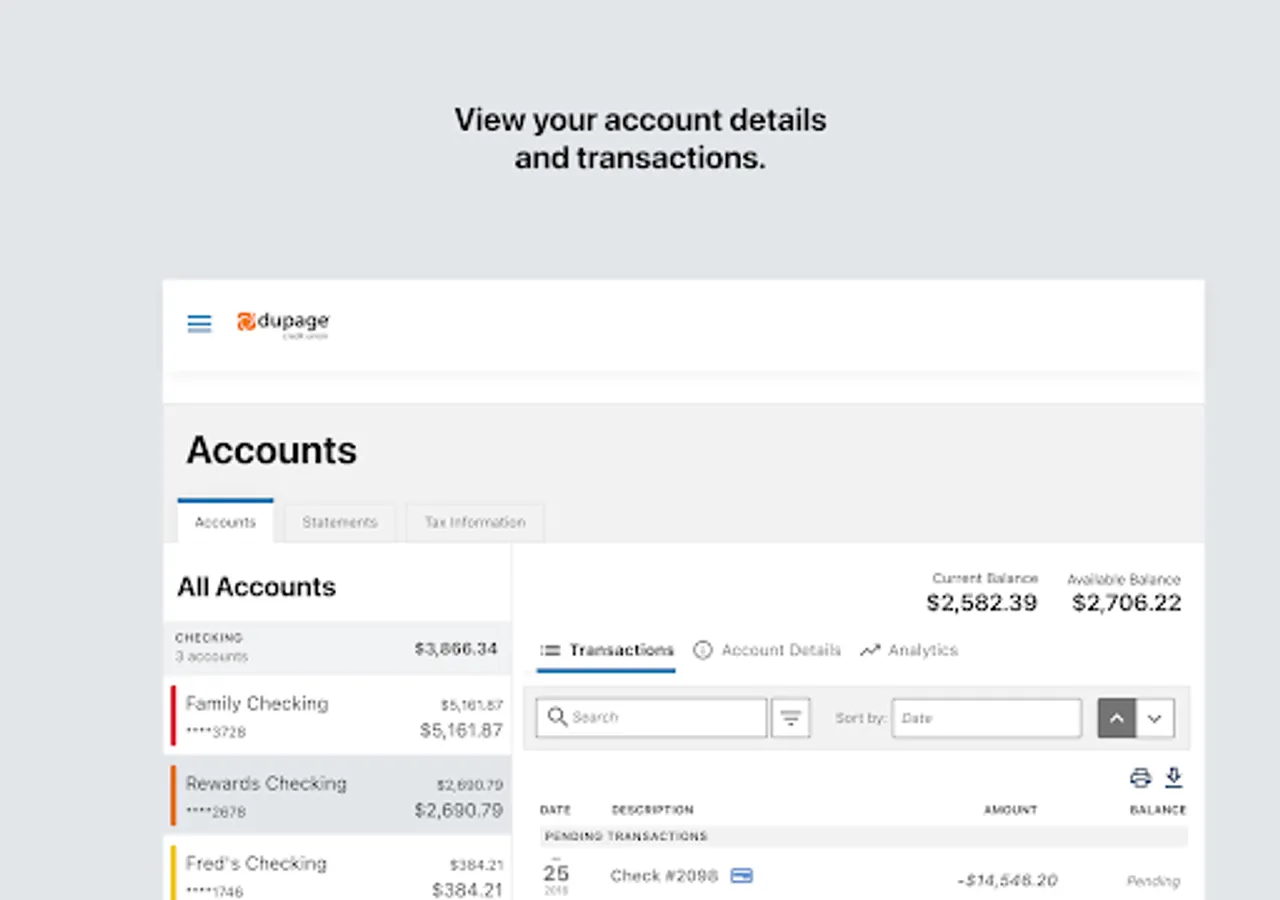This screenshot has height=900, width=1280.
Task: Click the DuPage Credit Union logo
Action: coord(283,323)
